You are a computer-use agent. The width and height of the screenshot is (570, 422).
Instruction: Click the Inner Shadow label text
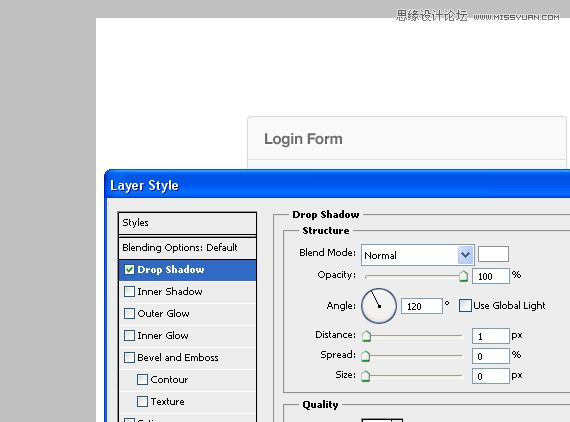coord(170,292)
